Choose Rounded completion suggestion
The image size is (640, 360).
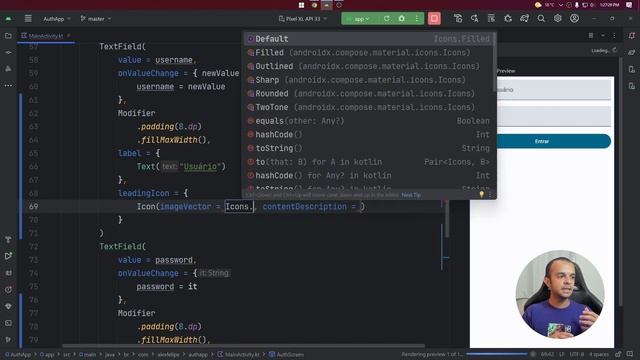[369, 93]
